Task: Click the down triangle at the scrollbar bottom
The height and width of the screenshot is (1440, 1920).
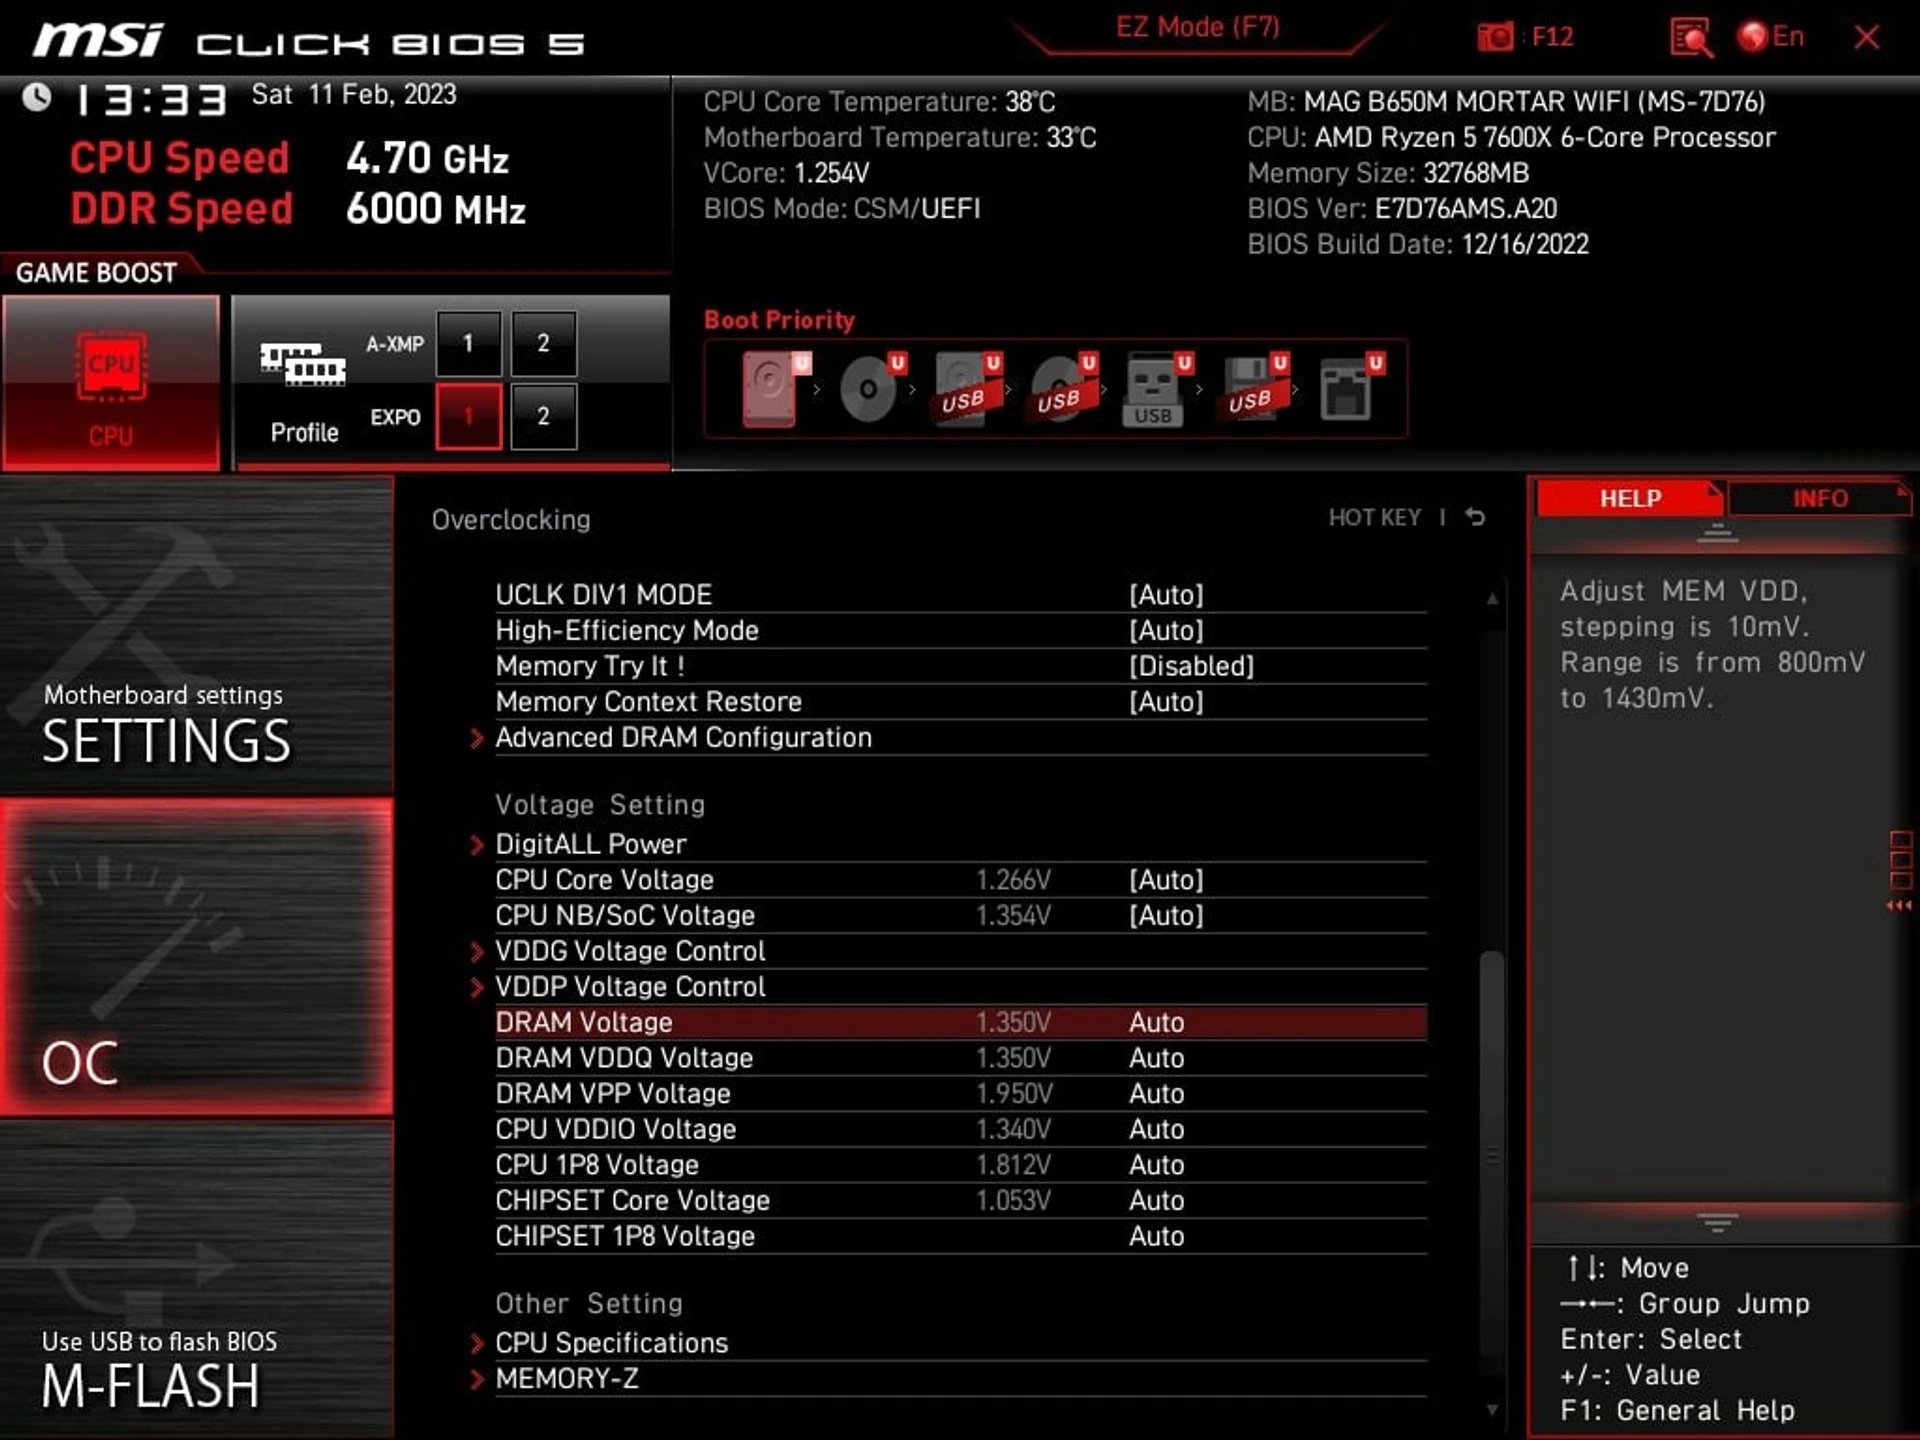Action: coord(1492,1410)
